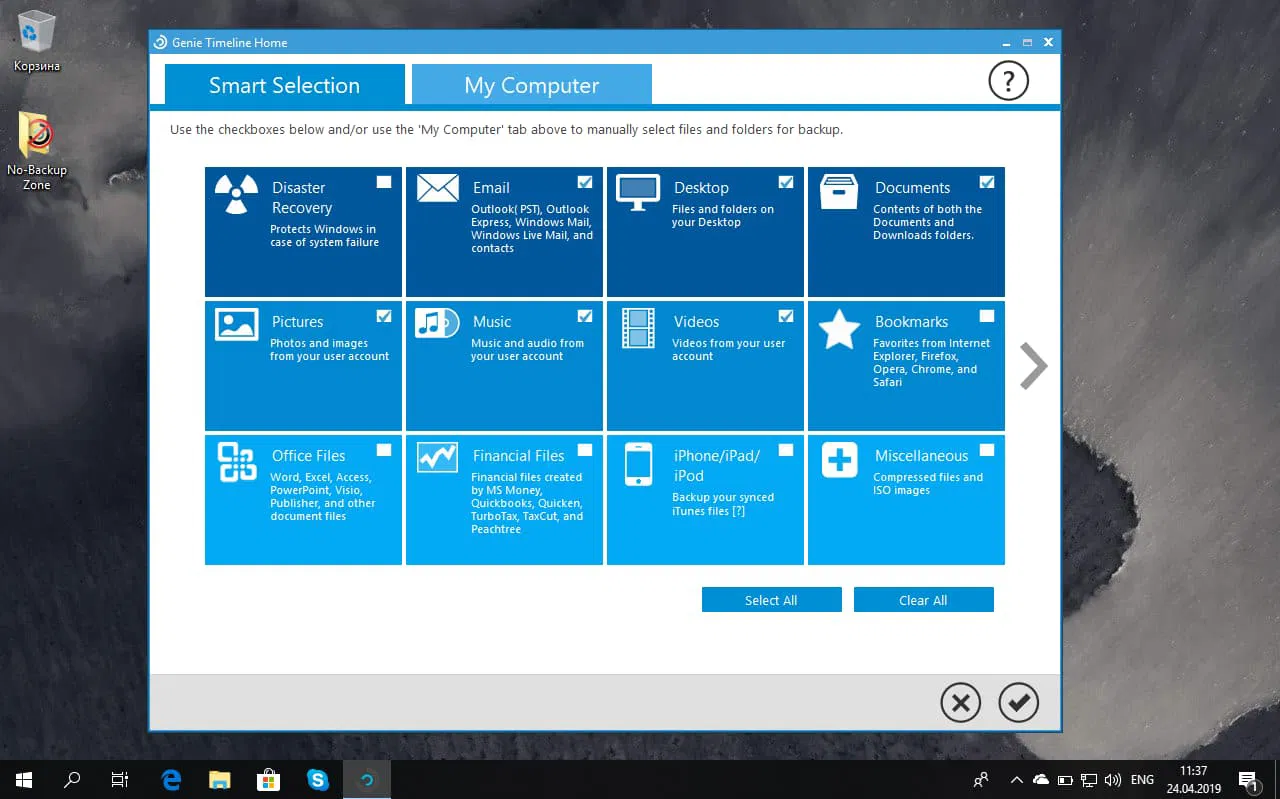Screen dimensions: 1280x799
Task: Click the Email envelope icon
Action: click(x=437, y=188)
